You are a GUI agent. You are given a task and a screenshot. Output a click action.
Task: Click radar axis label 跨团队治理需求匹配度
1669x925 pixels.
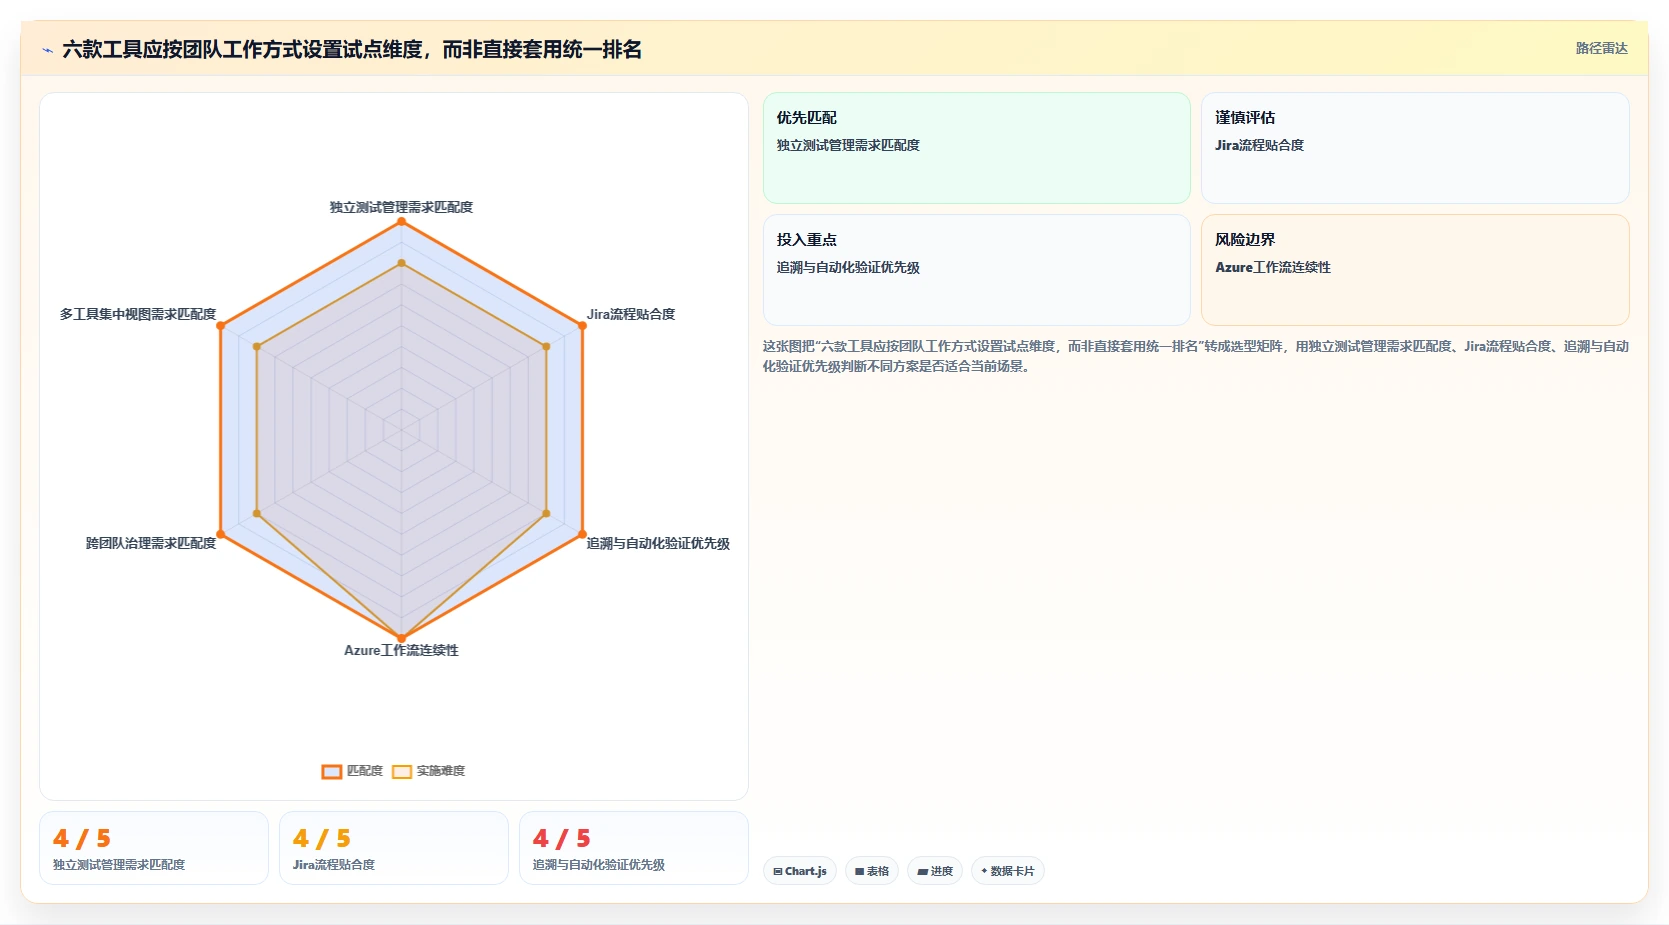[x=151, y=543]
